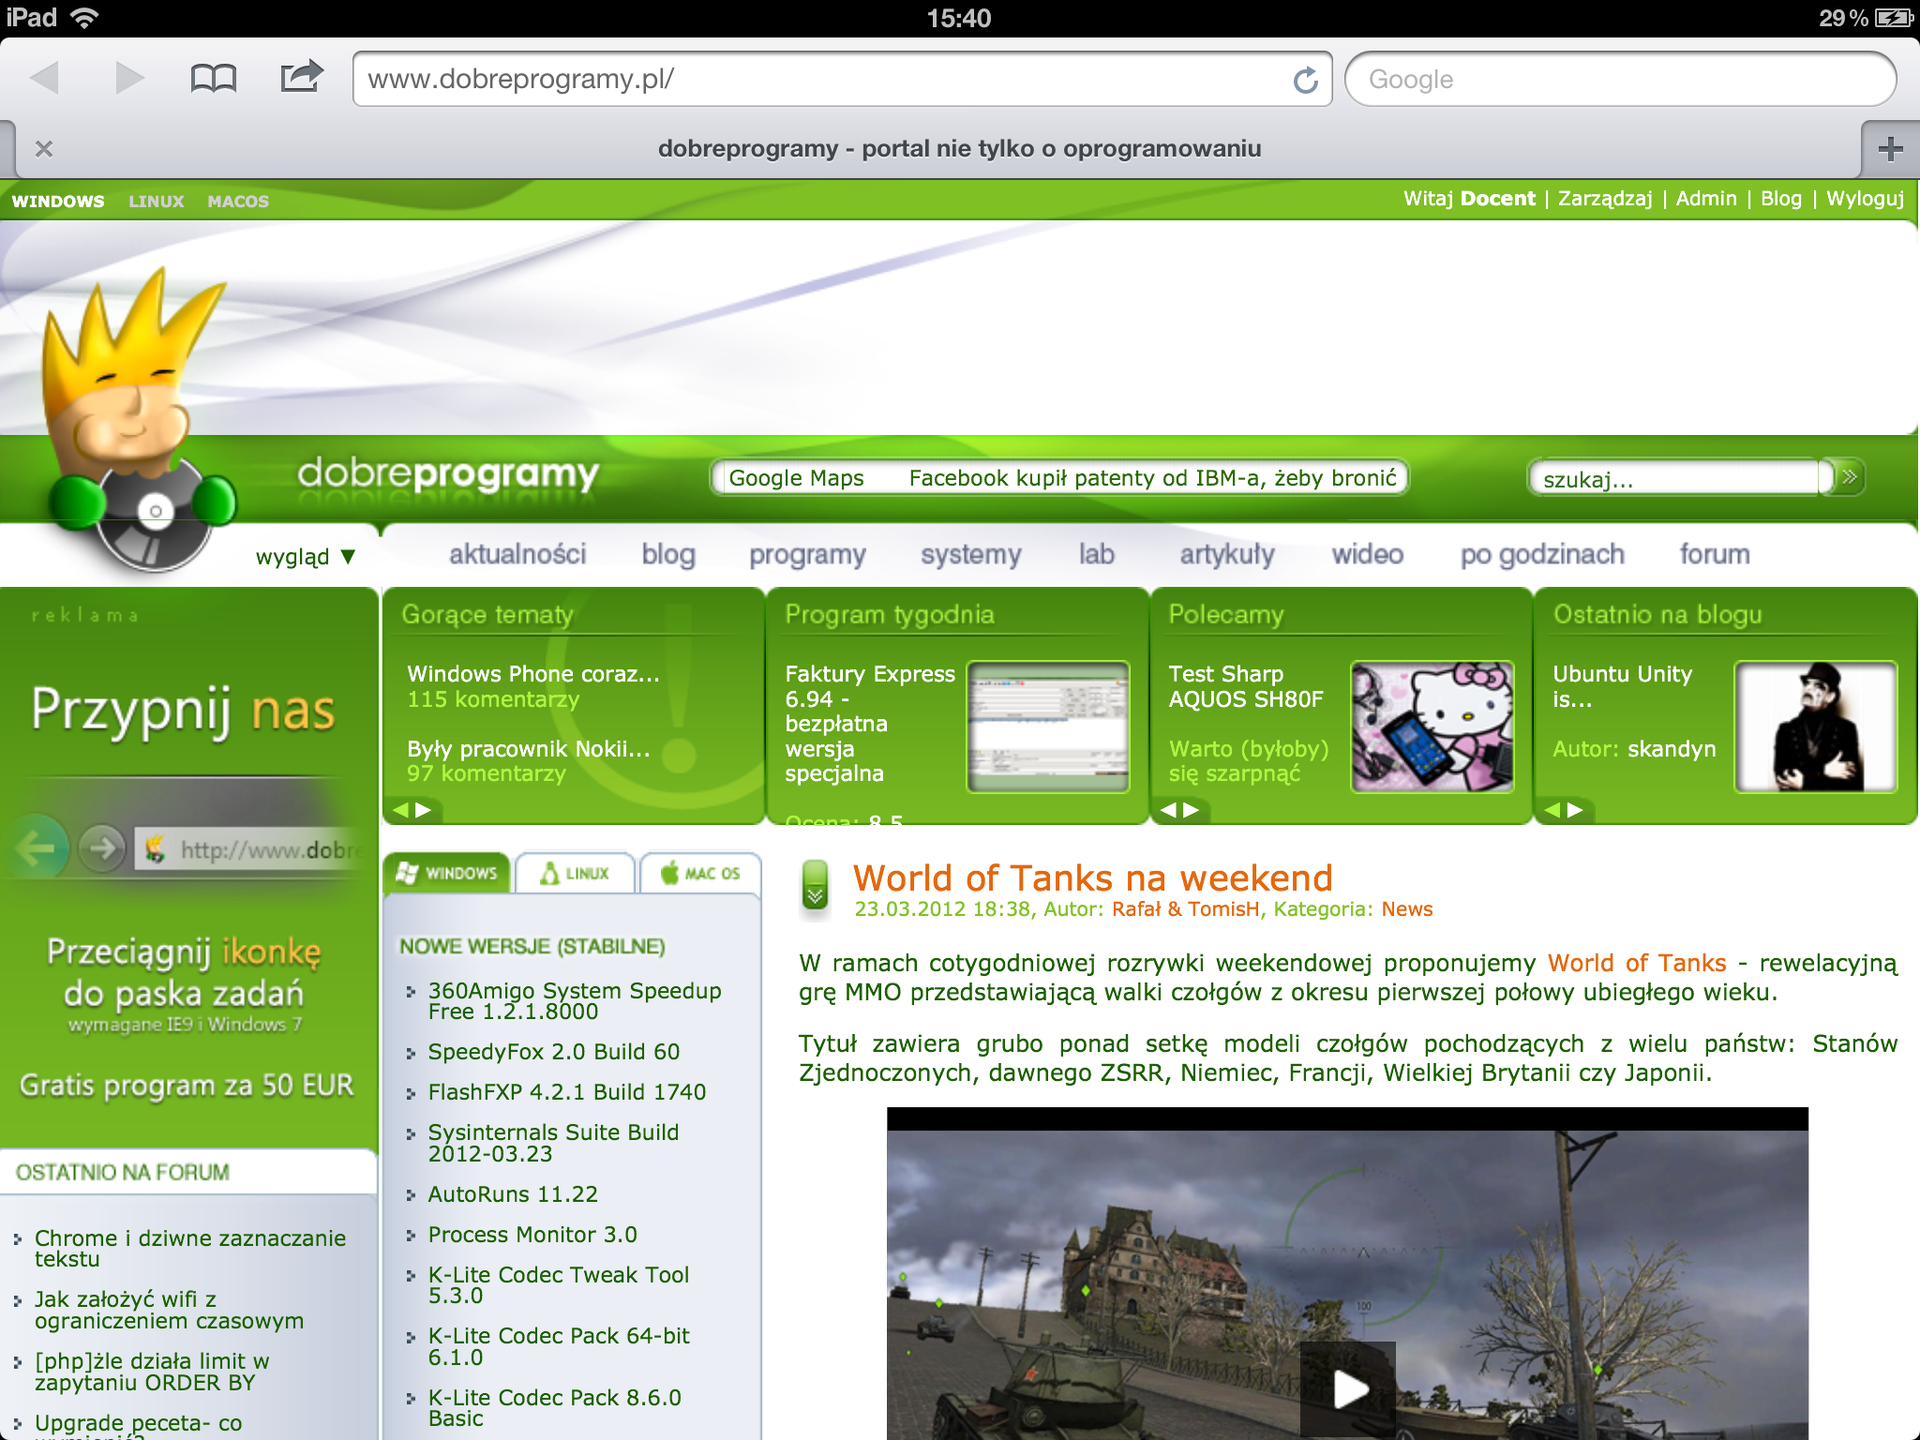Open the programy menu item
This screenshot has height=1440, width=1920.
(x=808, y=555)
